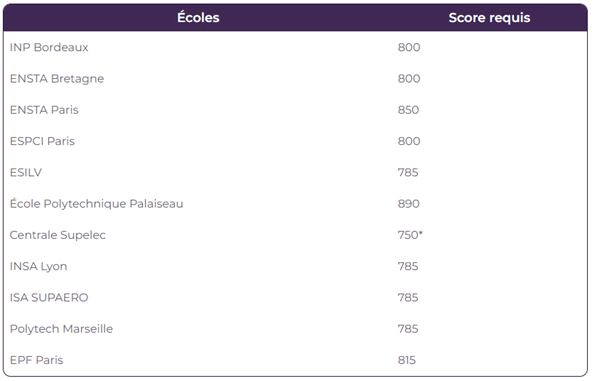602x381 pixels.
Task: Click the Score requis column header
Action: click(489, 18)
